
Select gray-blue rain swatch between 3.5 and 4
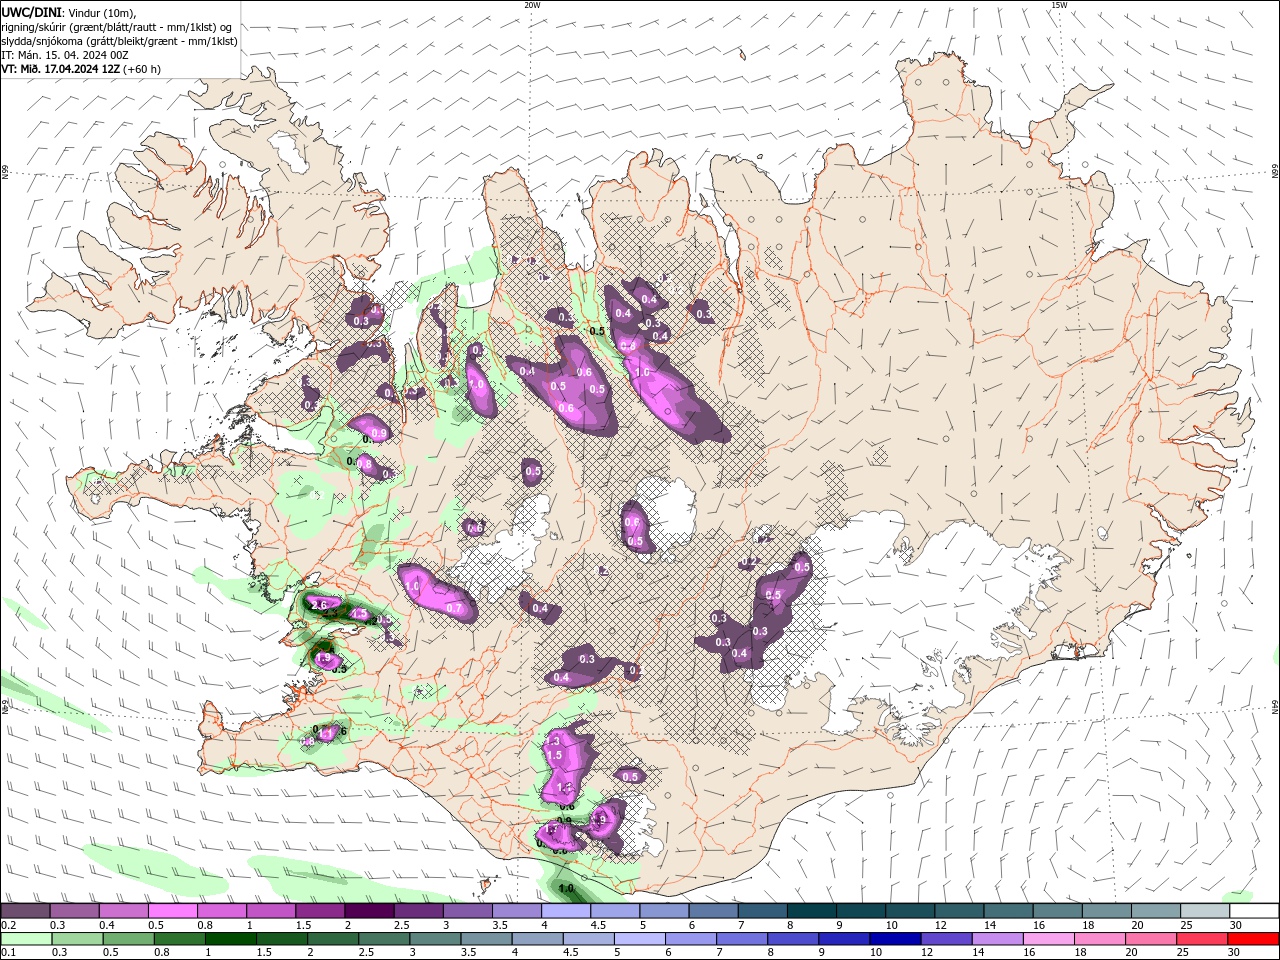coord(486,939)
